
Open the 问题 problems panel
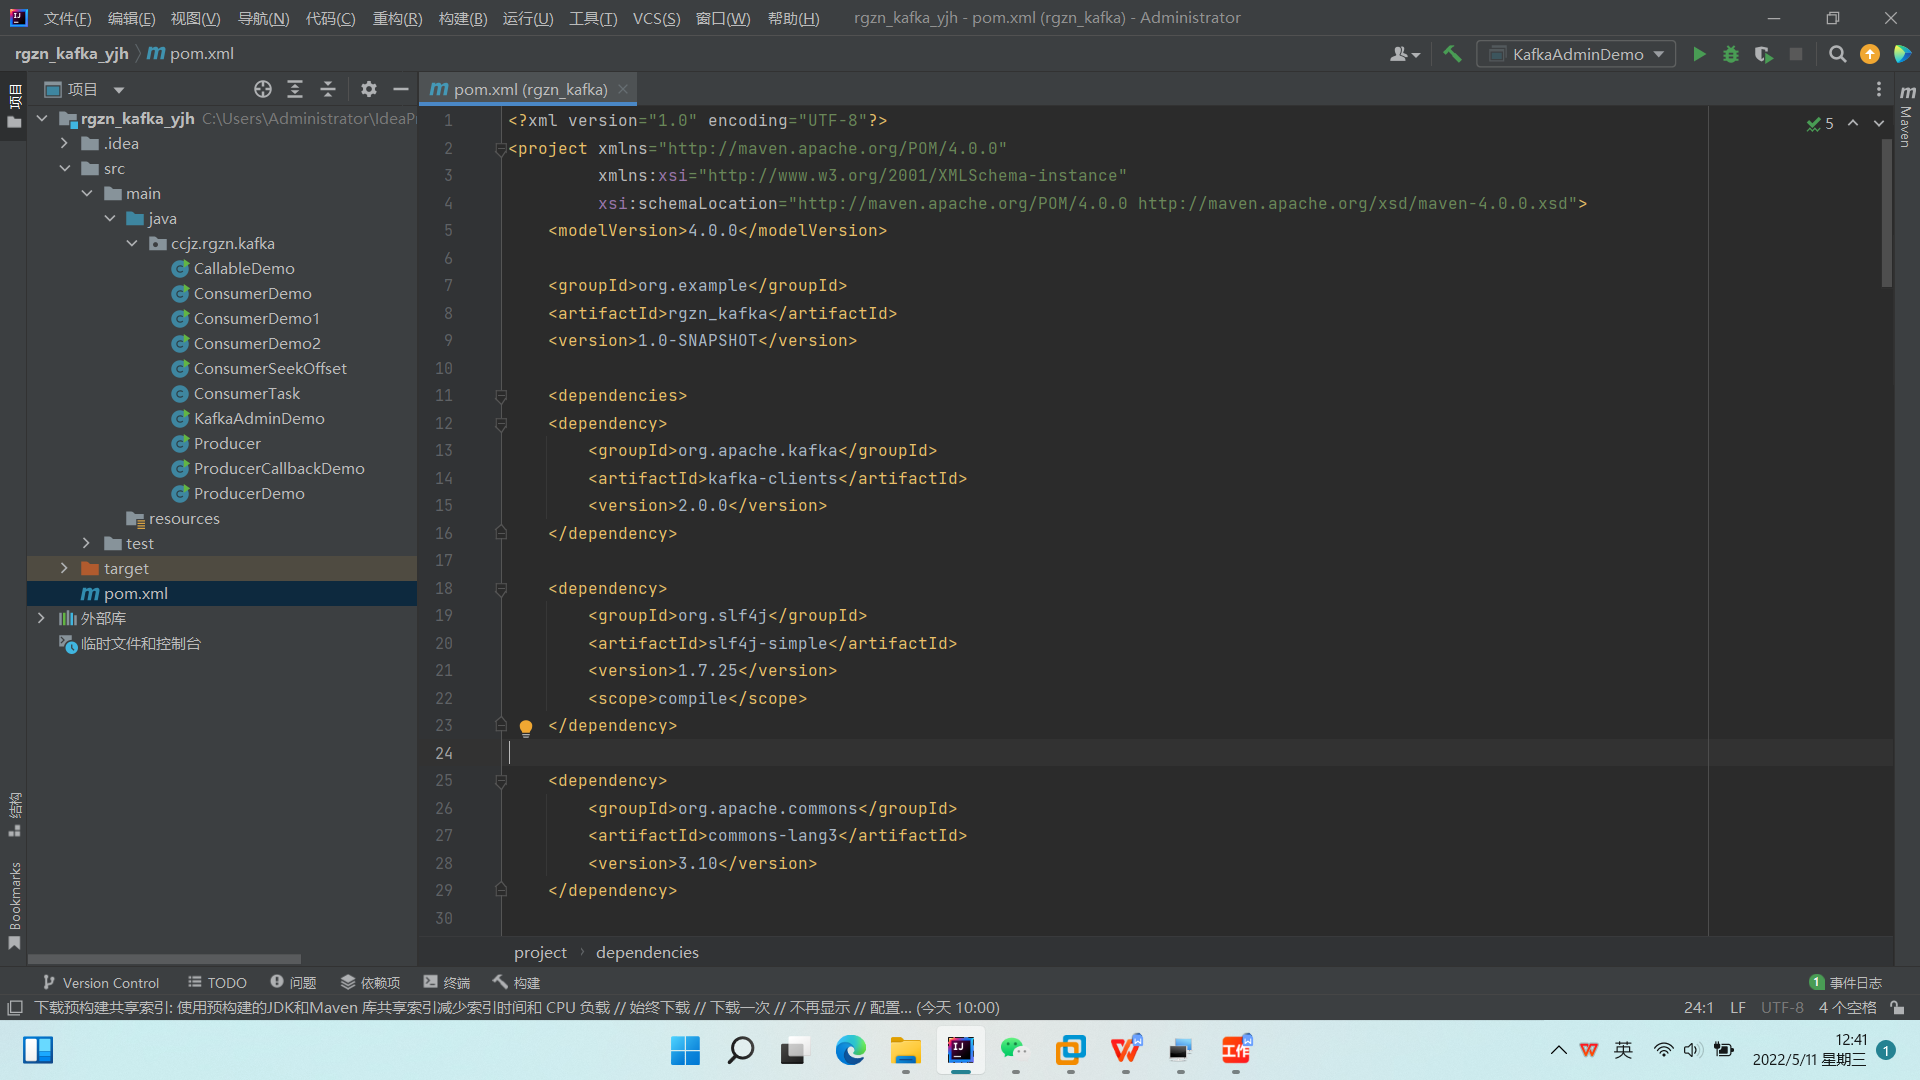click(293, 983)
